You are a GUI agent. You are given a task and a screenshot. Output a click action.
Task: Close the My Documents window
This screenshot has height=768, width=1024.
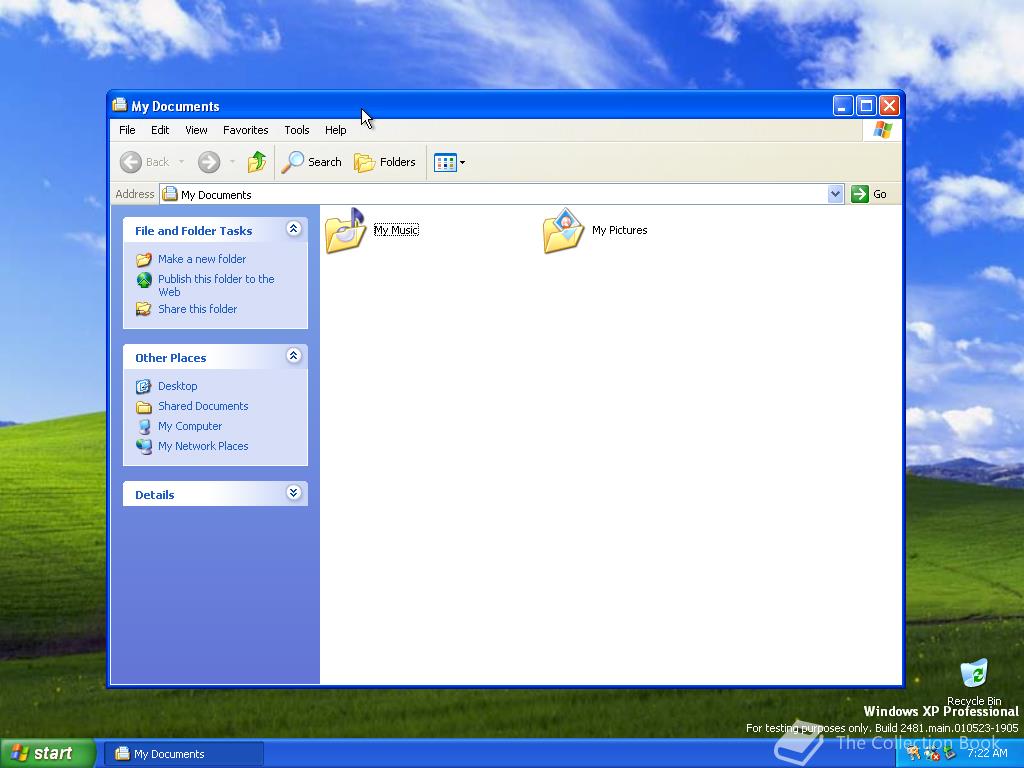tap(889, 105)
